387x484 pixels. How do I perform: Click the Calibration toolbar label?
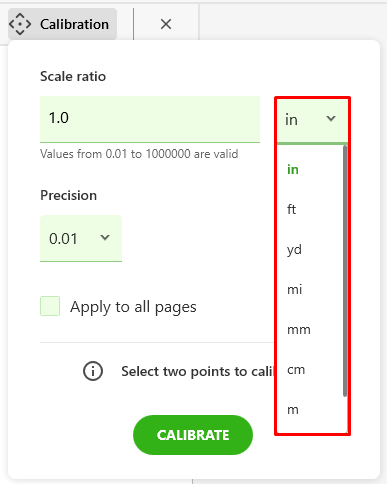click(74, 24)
